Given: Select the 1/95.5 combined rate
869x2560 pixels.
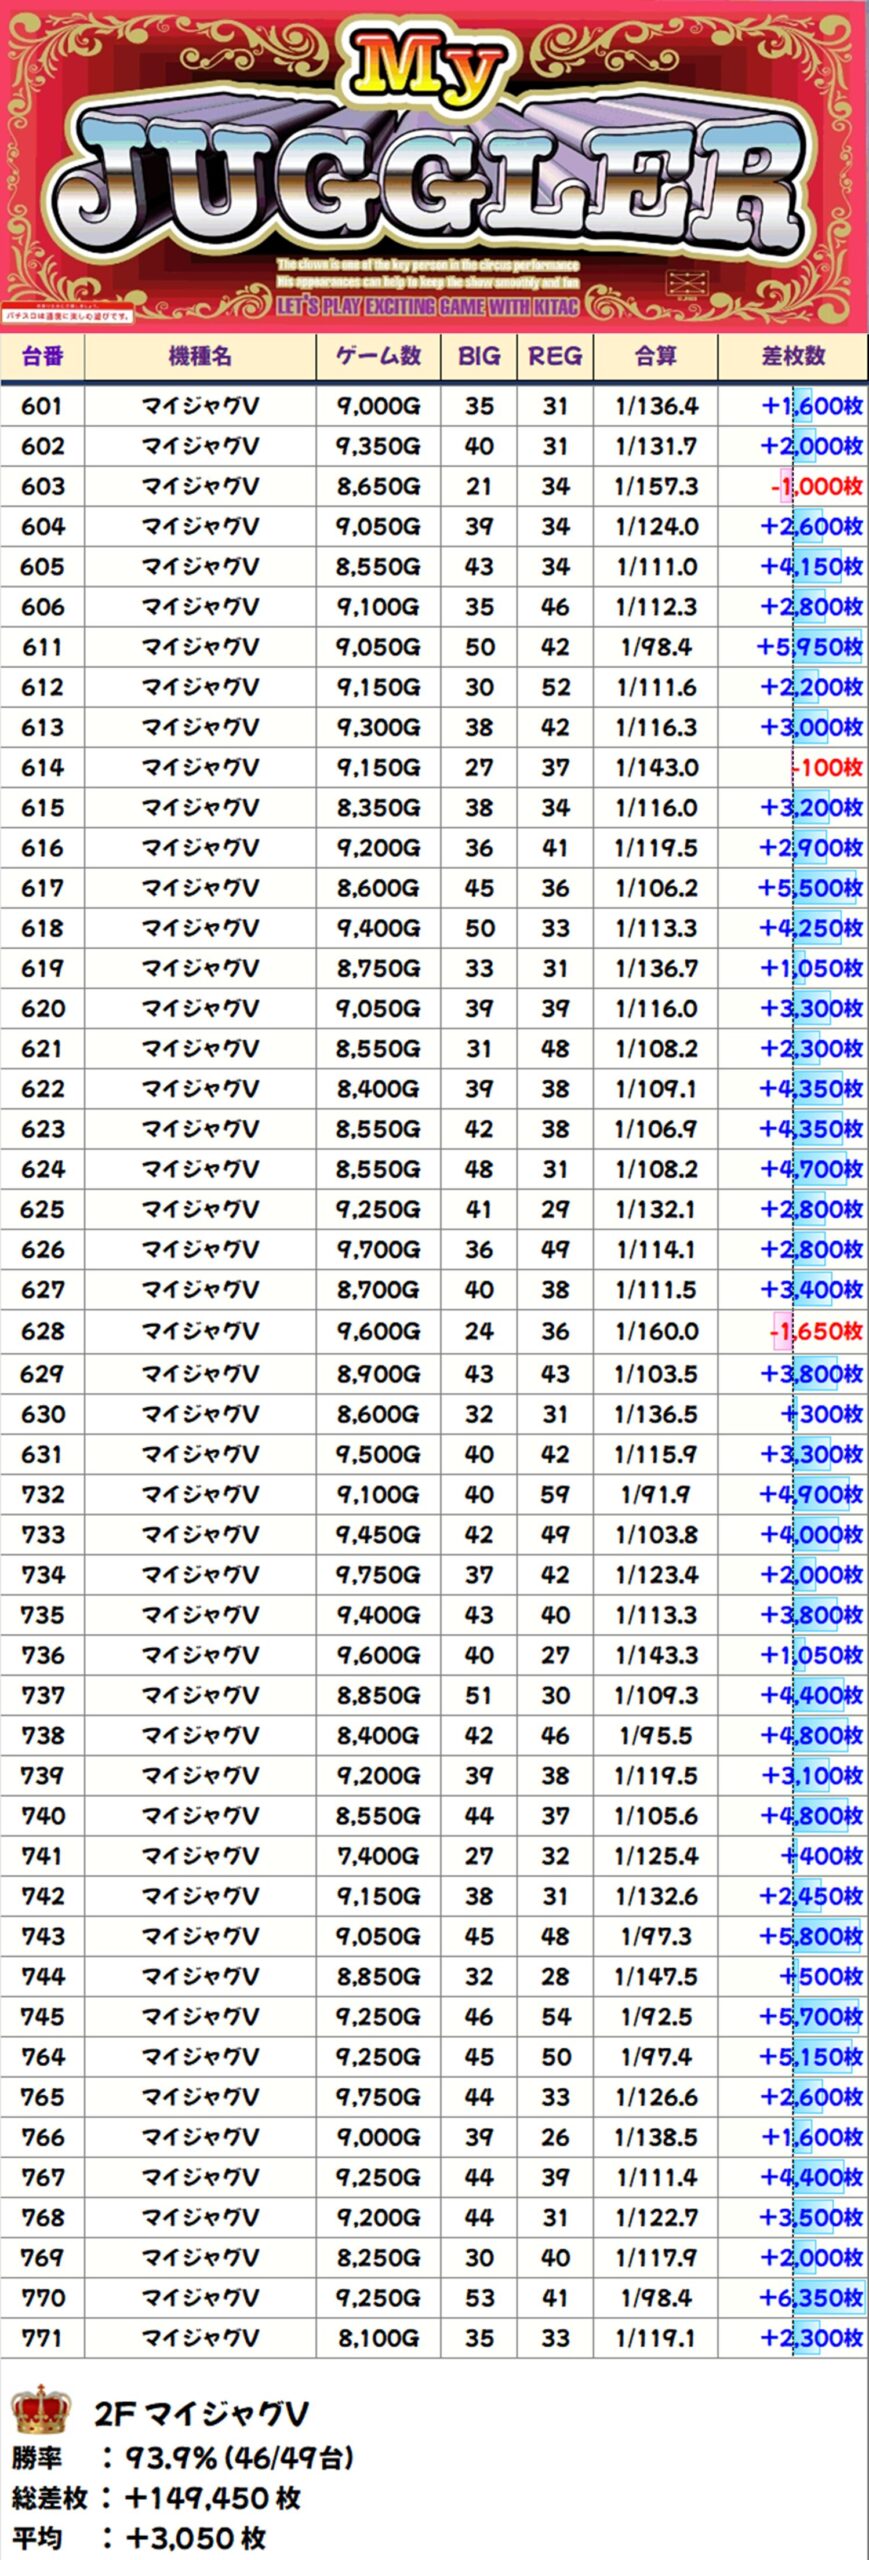Looking at the screenshot, I should (x=656, y=1736).
